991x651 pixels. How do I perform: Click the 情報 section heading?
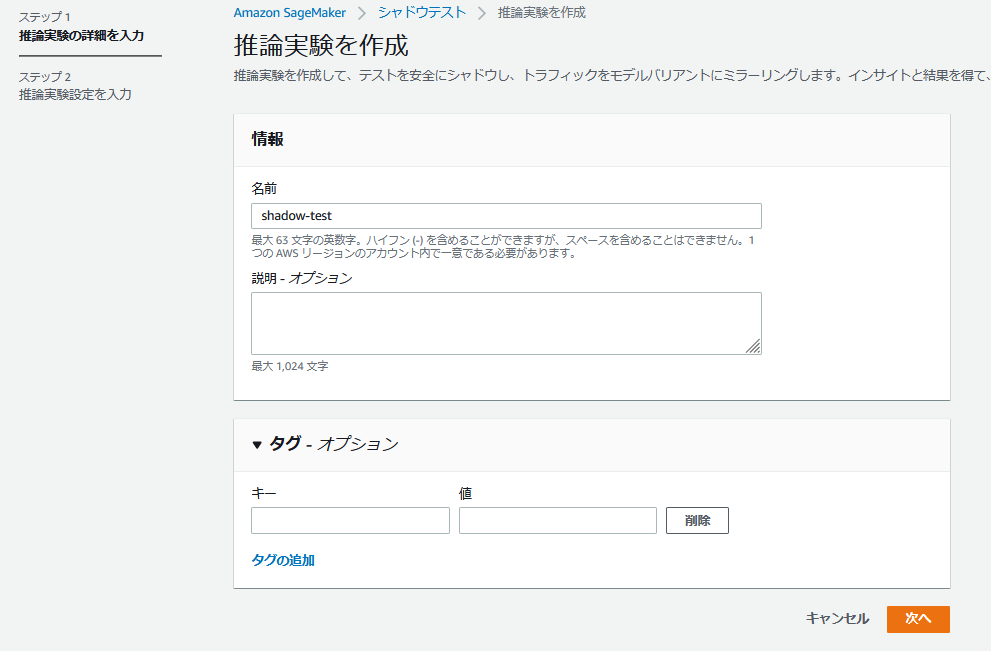[x=267, y=139]
